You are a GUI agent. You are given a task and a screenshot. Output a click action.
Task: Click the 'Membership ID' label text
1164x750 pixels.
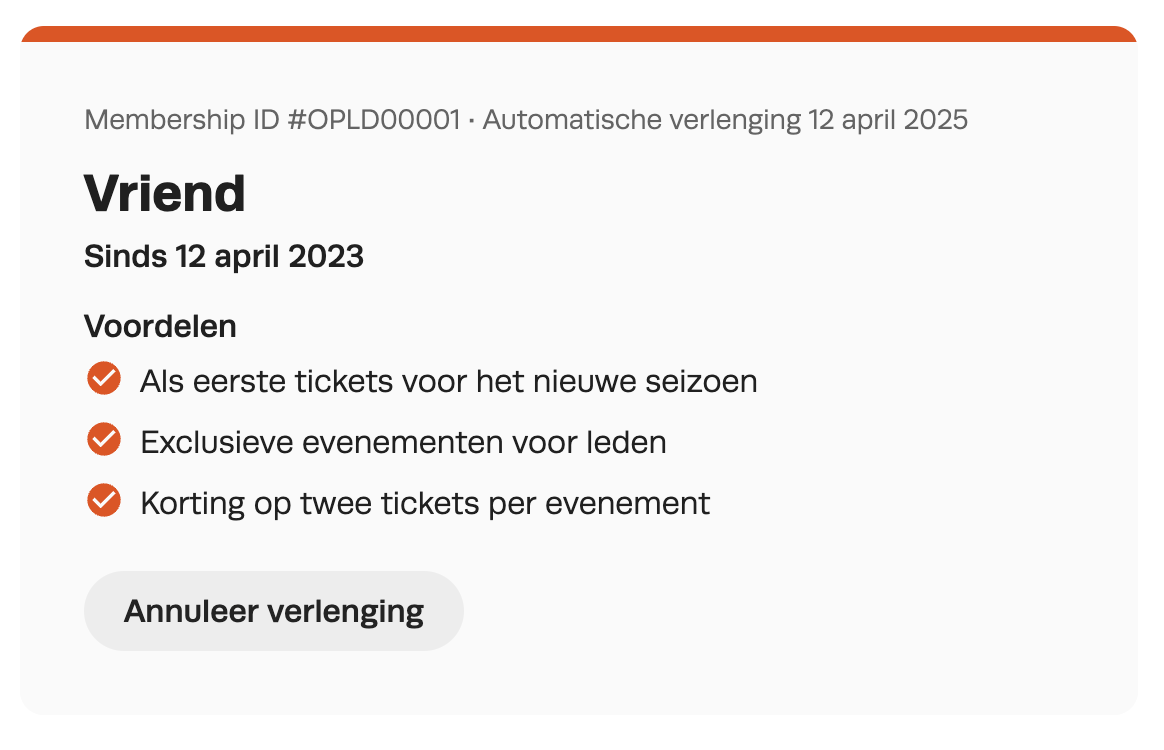(182, 120)
